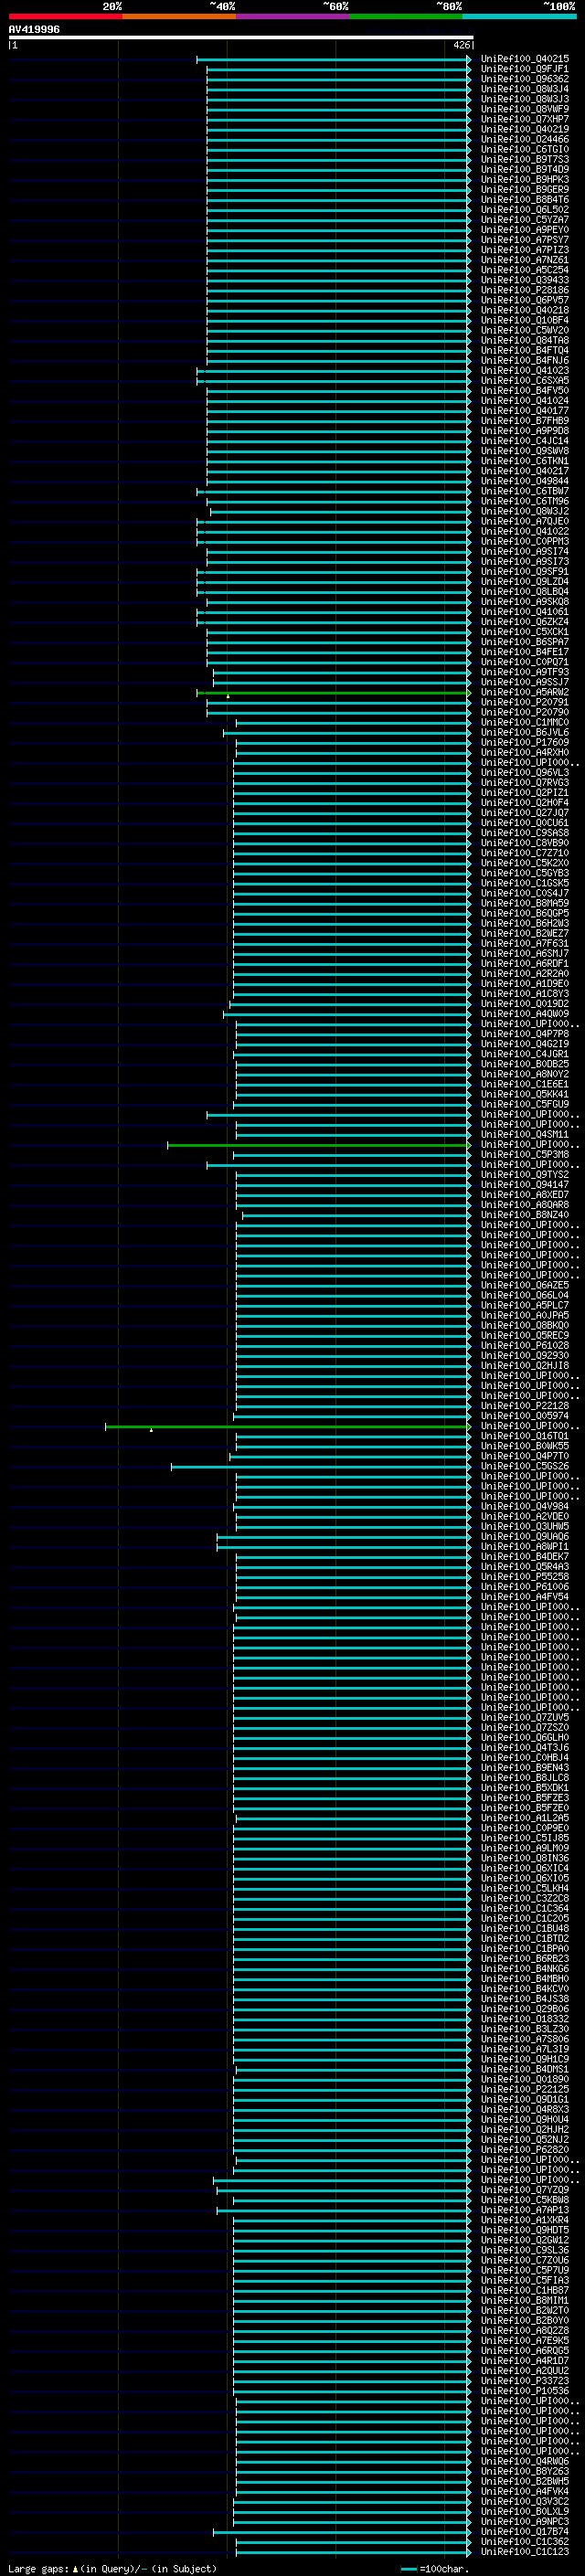The image size is (585, 2576).
Task: Select the UniRef100_C4JGR1 label
Action: [x=525, y=1054]
